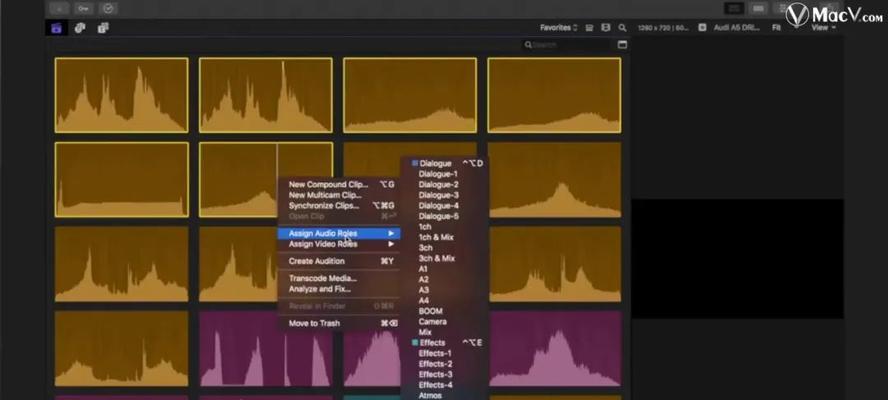Screen dimensions: 888x400
Task: Click the Import Media arrow button
Action: click(59, 8)
